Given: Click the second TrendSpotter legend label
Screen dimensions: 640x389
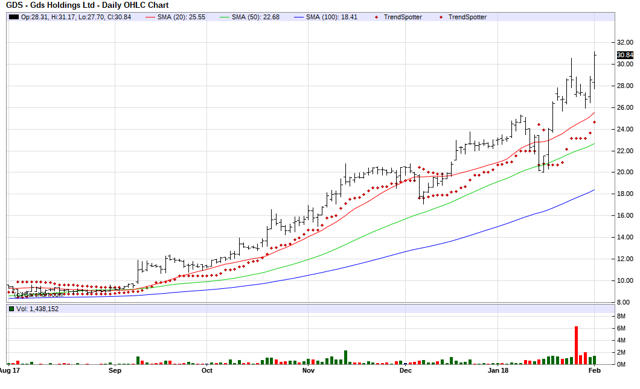Looking at the screenshot, I should coord(467,17).
